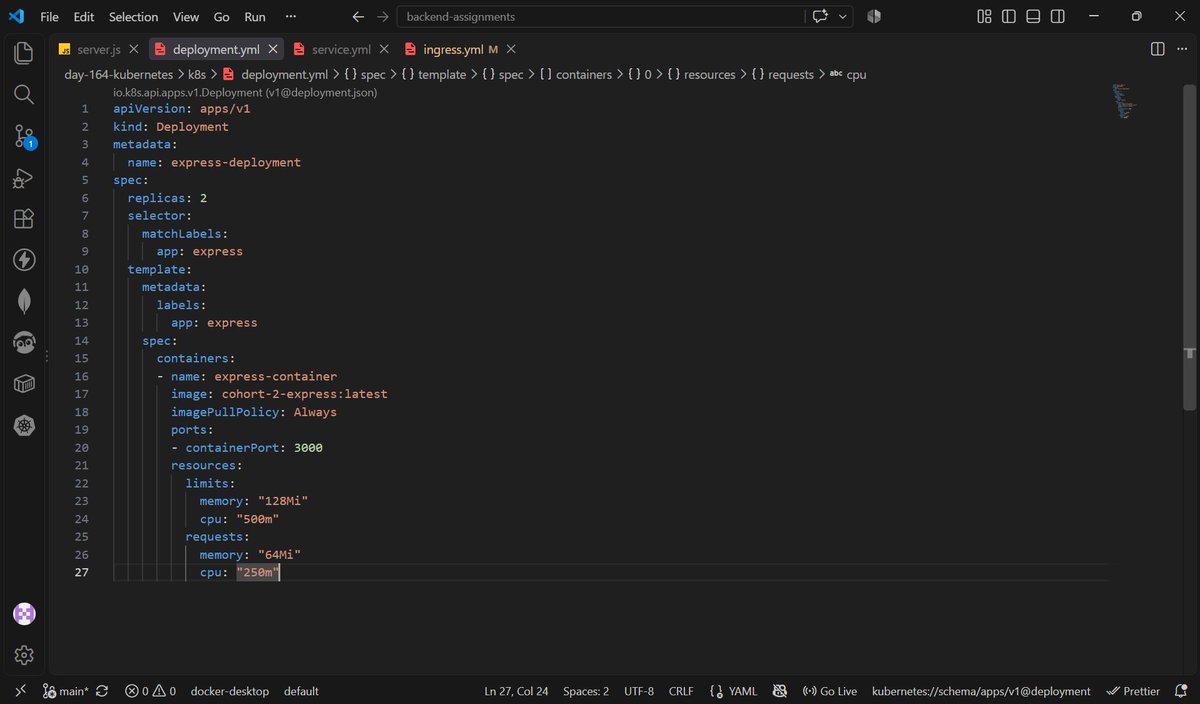Open the Thunder Client lightning icon
The image size is (1200, 704).
coord(24,260)
